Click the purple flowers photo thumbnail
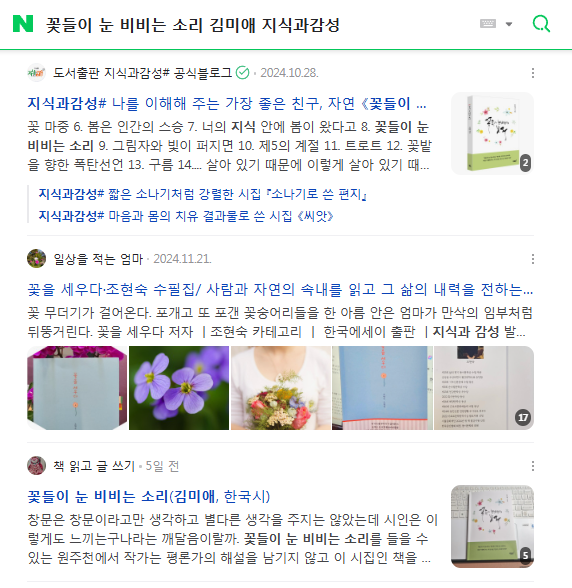The width and height of the screenshot is (572, 588). 179,388
